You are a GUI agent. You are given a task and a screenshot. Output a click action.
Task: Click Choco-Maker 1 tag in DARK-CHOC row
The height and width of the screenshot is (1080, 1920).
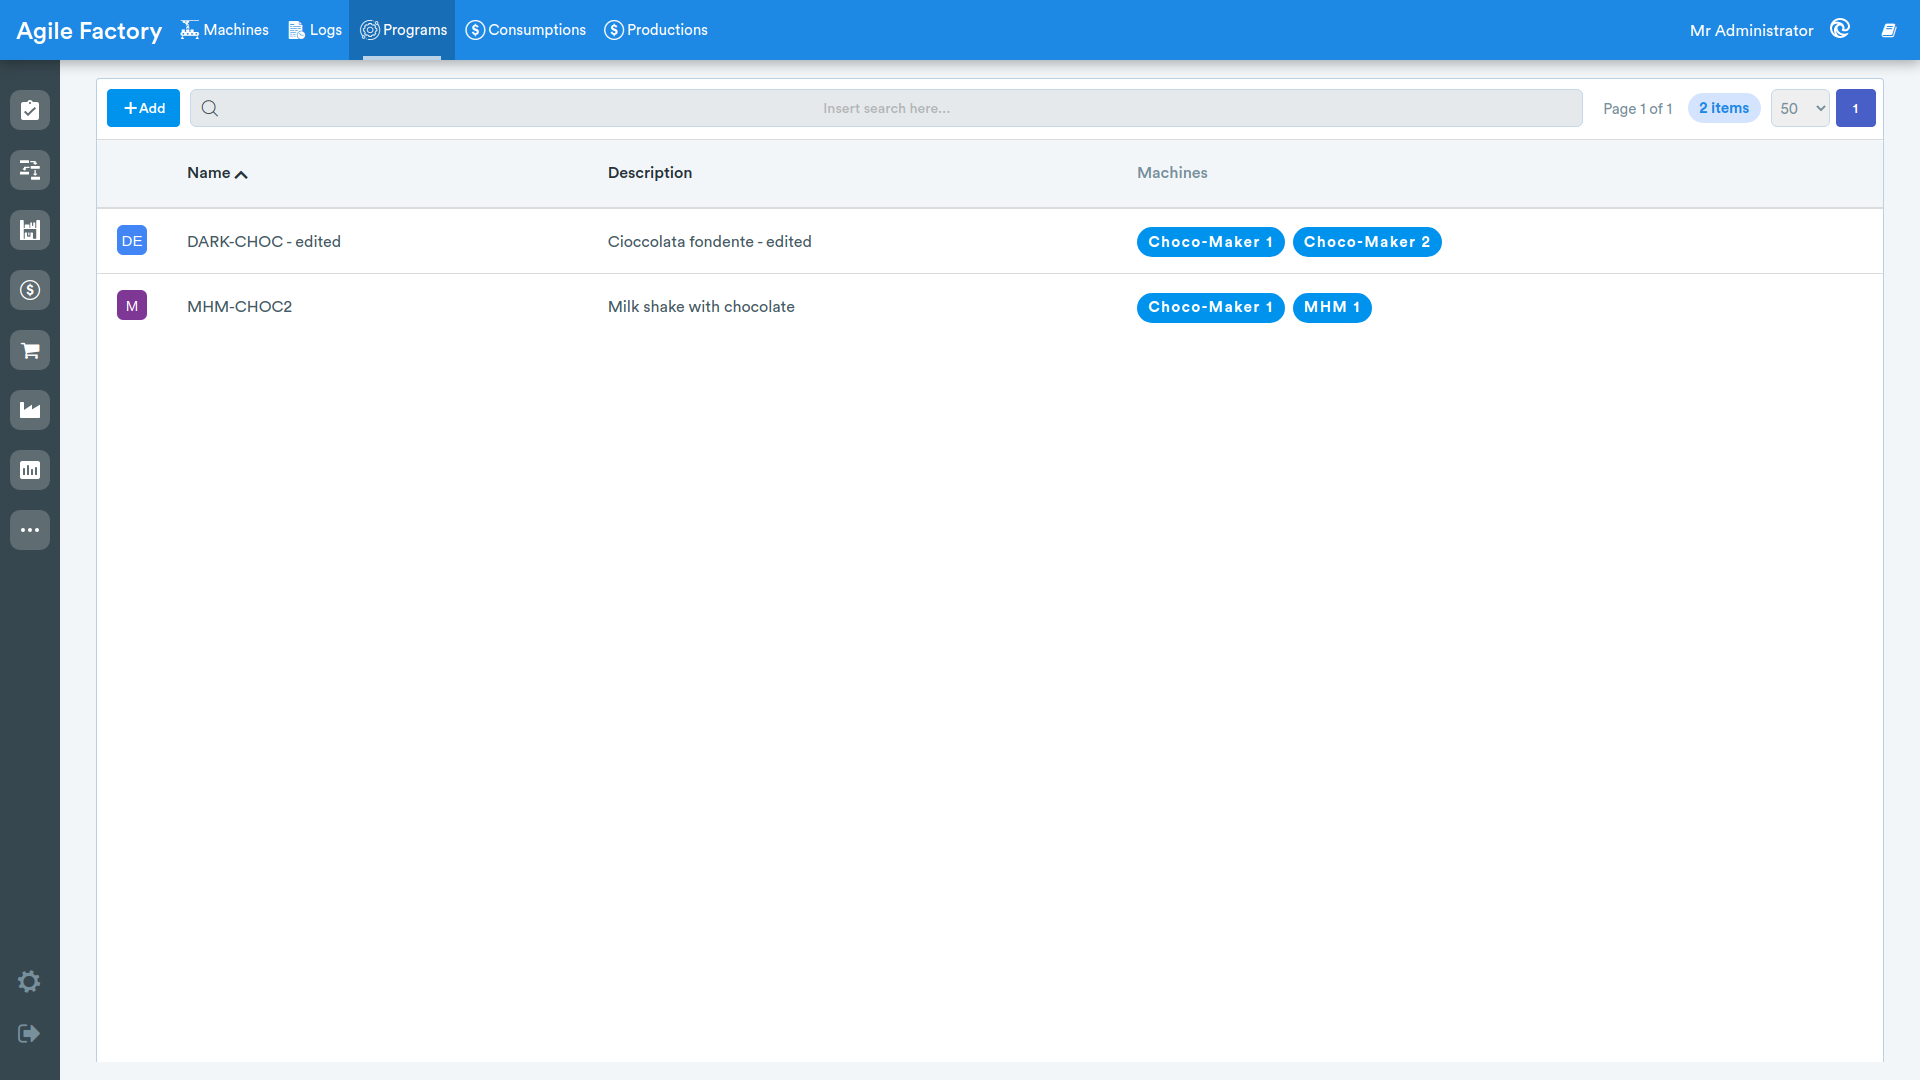point(1210,242)
